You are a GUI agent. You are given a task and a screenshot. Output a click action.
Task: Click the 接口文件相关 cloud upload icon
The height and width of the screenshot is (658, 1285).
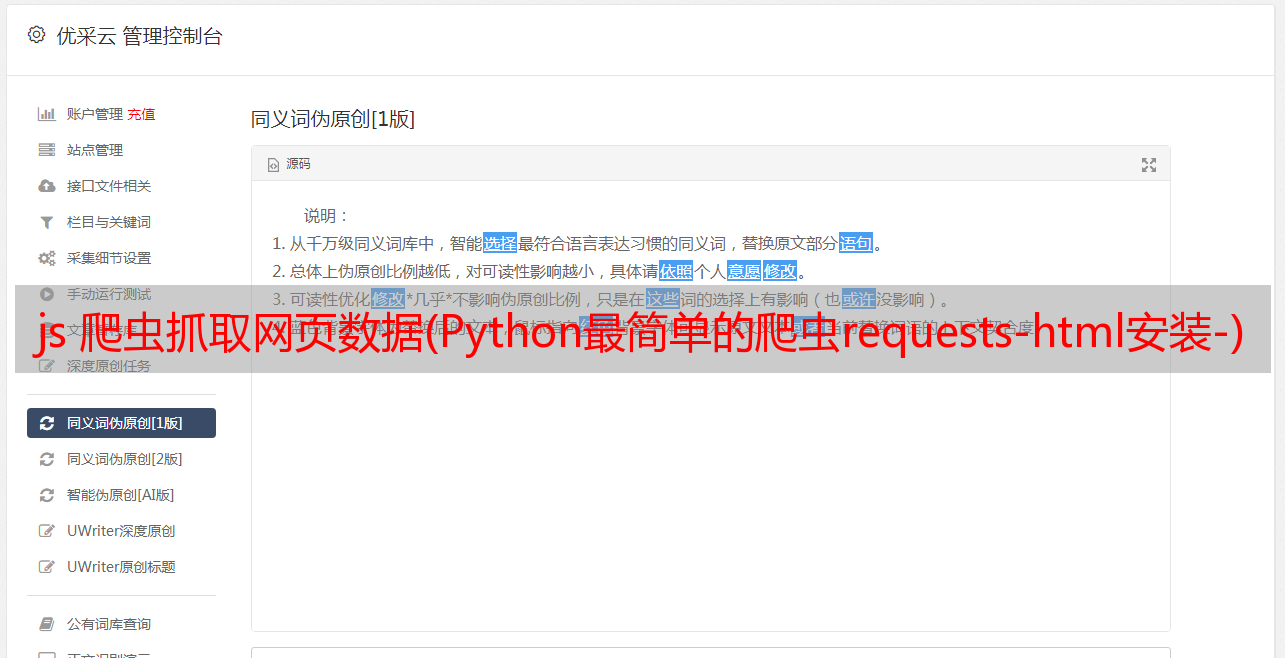[x=46, y=186]
